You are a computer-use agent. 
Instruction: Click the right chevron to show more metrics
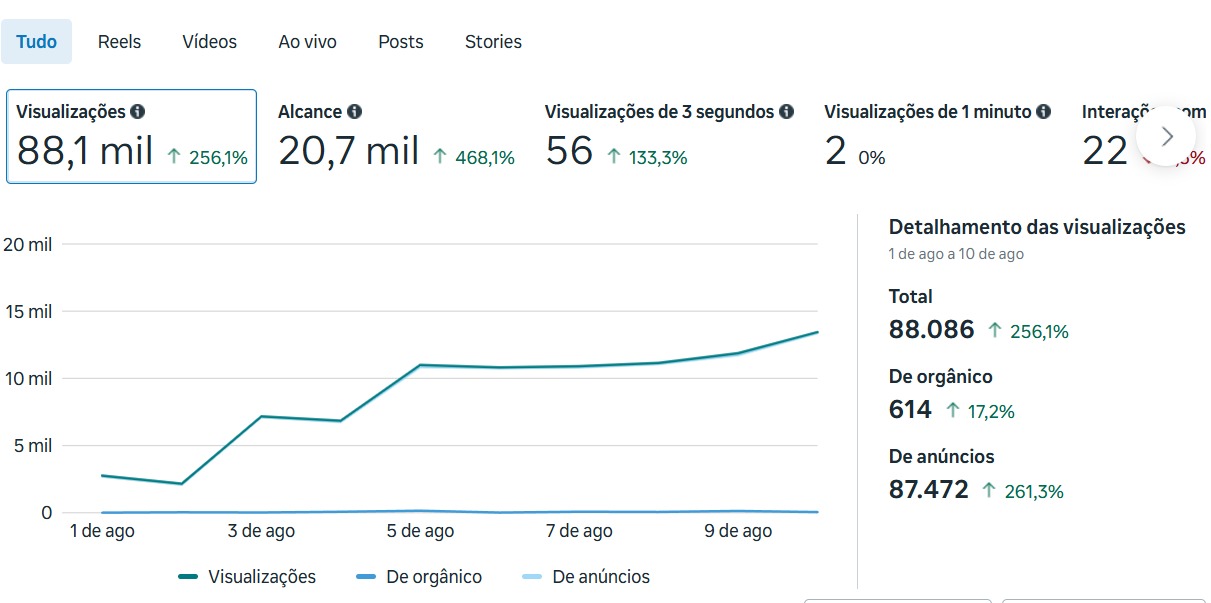(x=1166, y=136)
